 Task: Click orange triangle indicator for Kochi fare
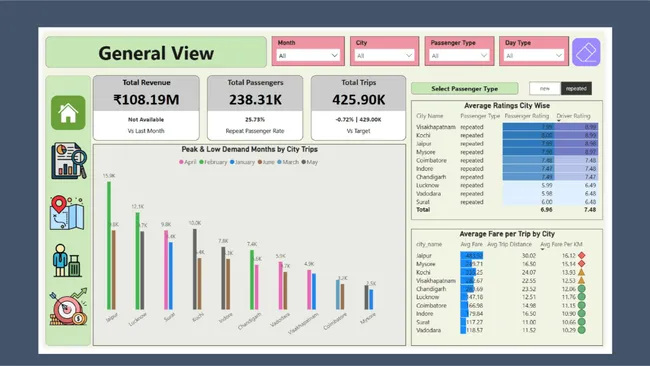[x=582, y=272]
